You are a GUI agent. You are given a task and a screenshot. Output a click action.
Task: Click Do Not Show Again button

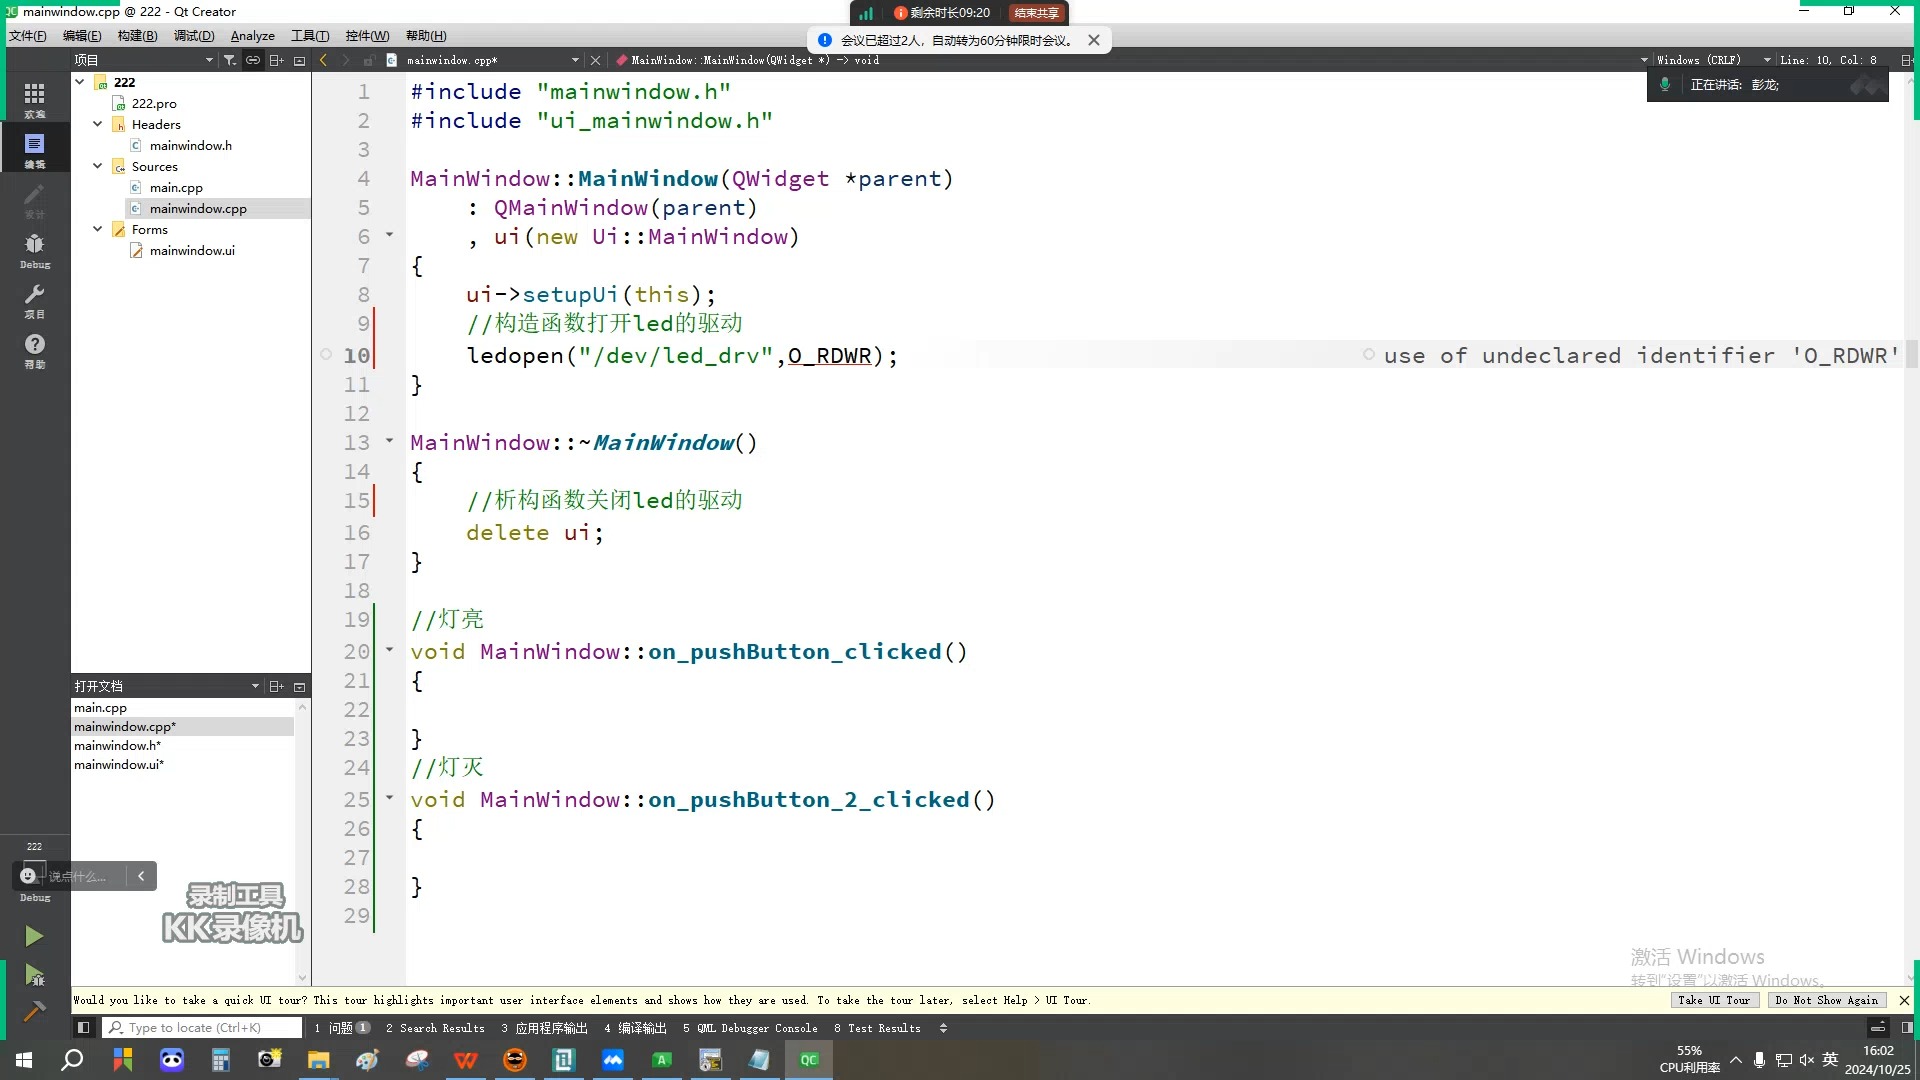click(1826, 1000)
